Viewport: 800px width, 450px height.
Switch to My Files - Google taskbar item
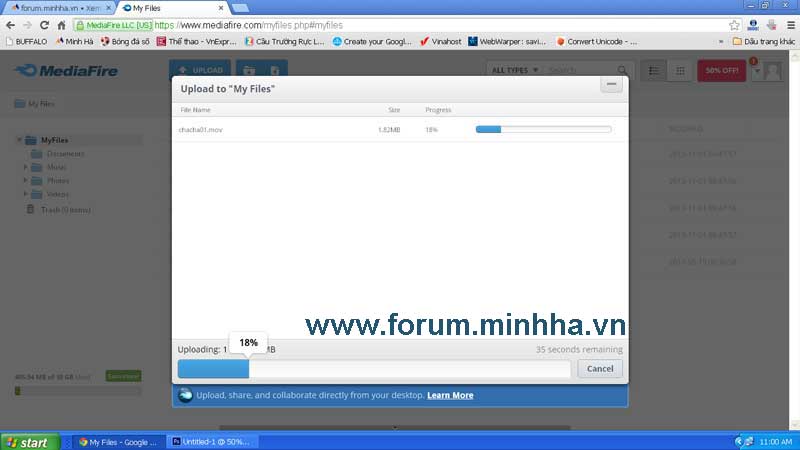118,442
